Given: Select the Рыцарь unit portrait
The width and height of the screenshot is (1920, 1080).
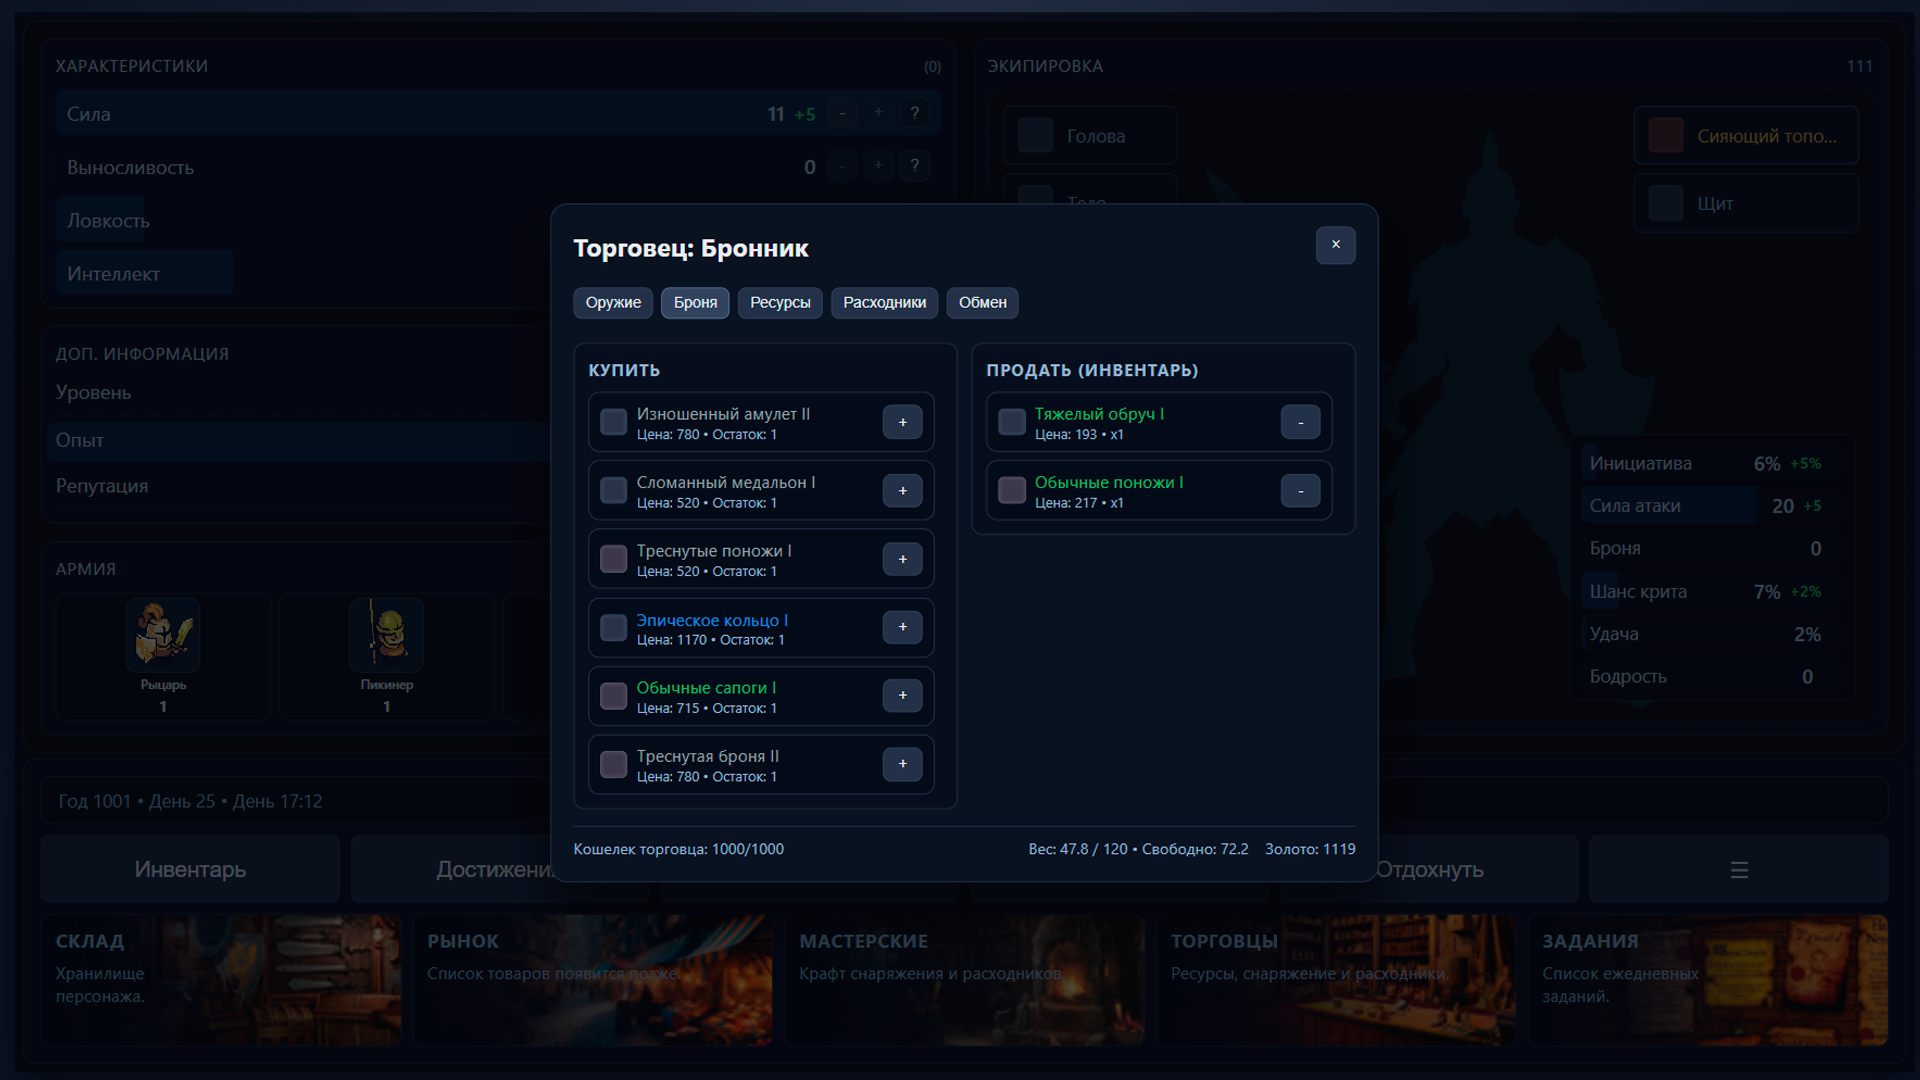Looking at the screenshot, I should click(161, 634).
